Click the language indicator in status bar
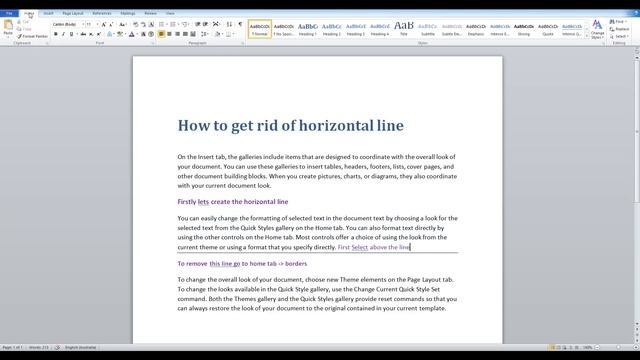 click(80, 347)
